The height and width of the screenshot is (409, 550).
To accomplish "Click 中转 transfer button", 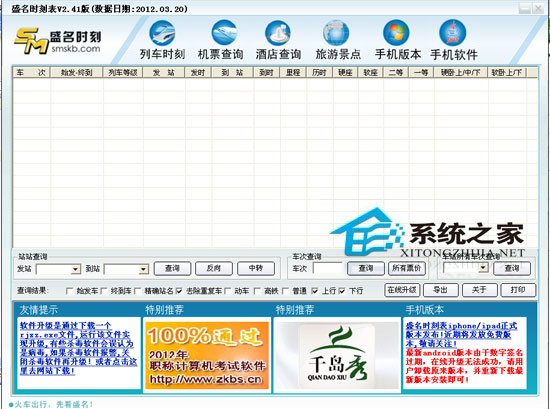I will pyautogui.click(x=256, y=268).
